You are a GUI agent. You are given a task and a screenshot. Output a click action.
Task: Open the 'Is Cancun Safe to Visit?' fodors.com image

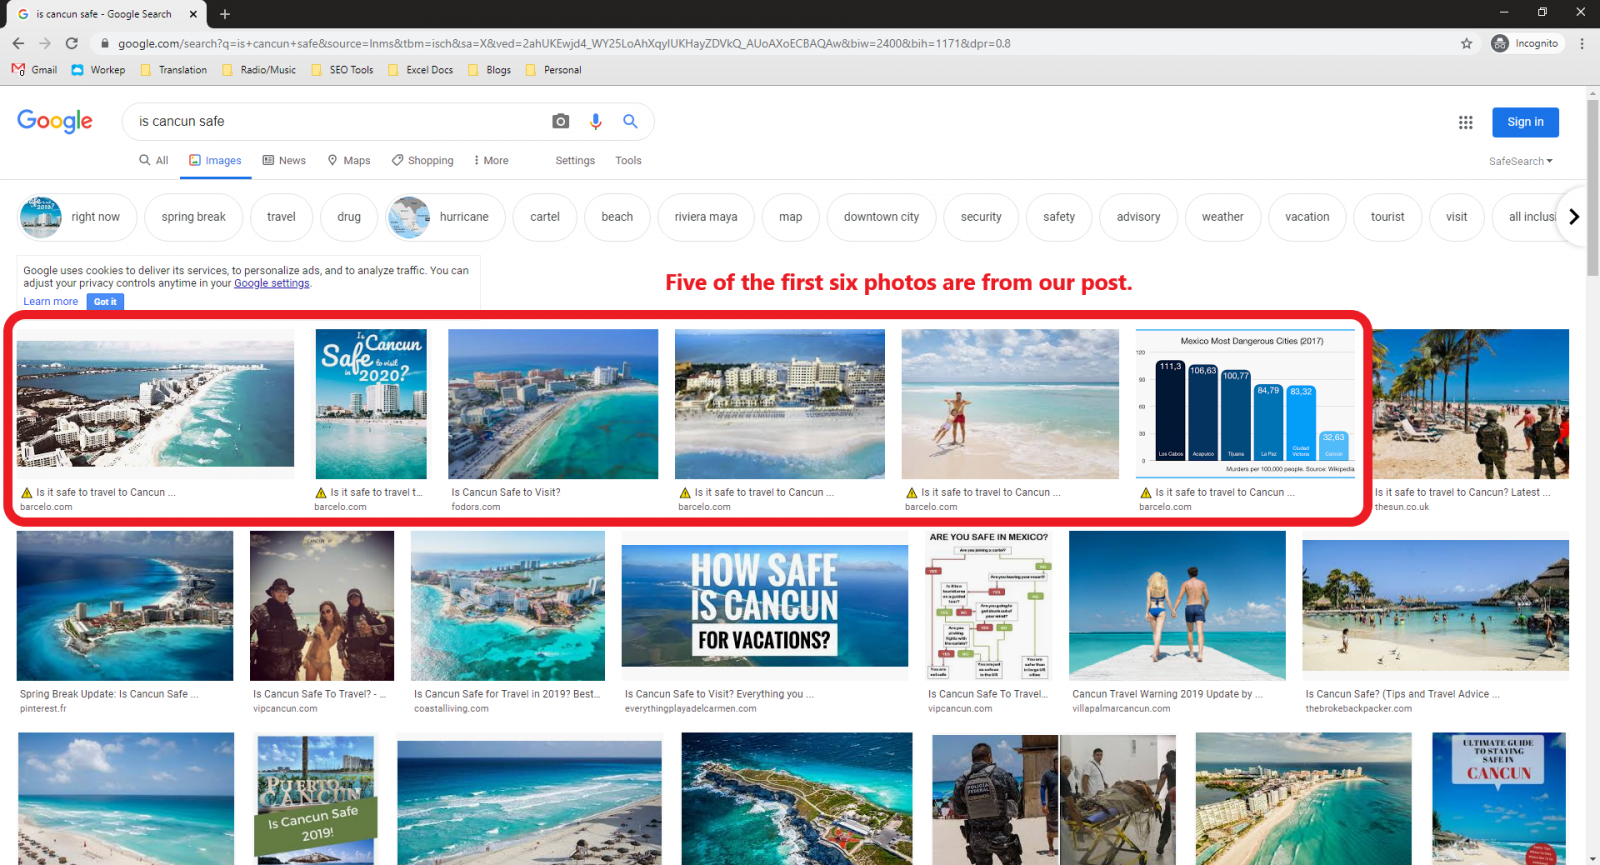(553, 404)
